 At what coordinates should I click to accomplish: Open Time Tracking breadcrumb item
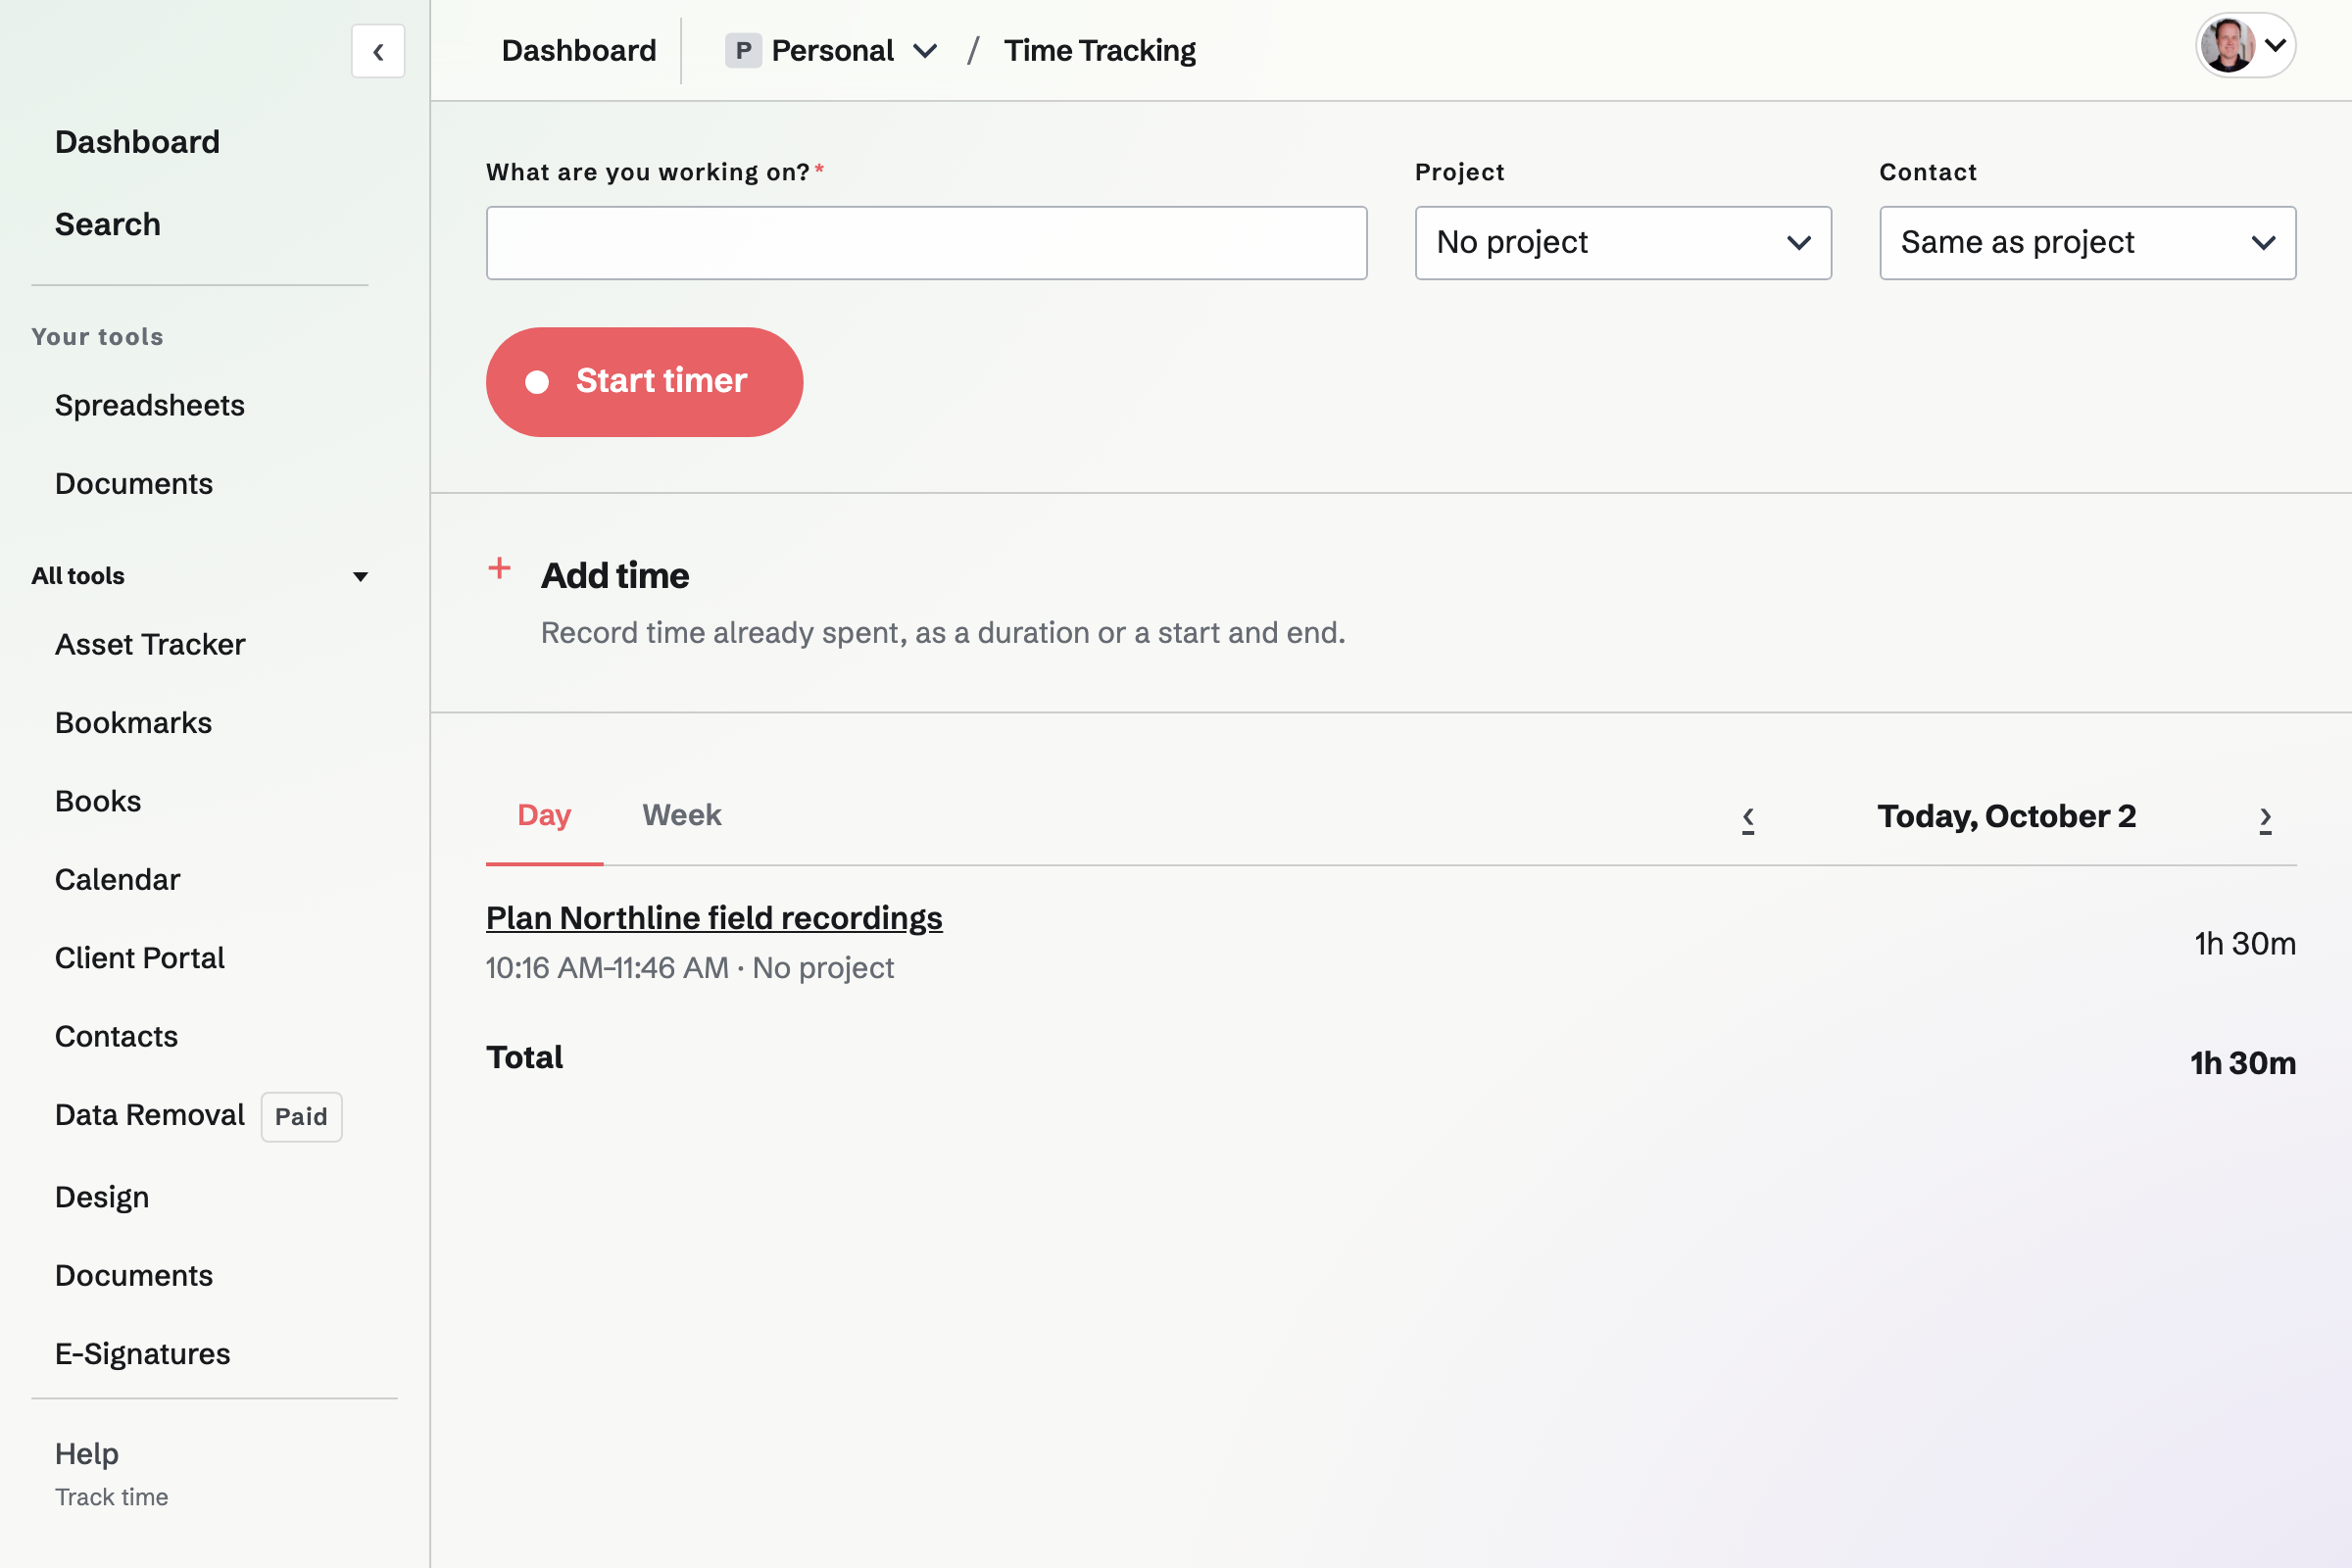coord(1100,50)
